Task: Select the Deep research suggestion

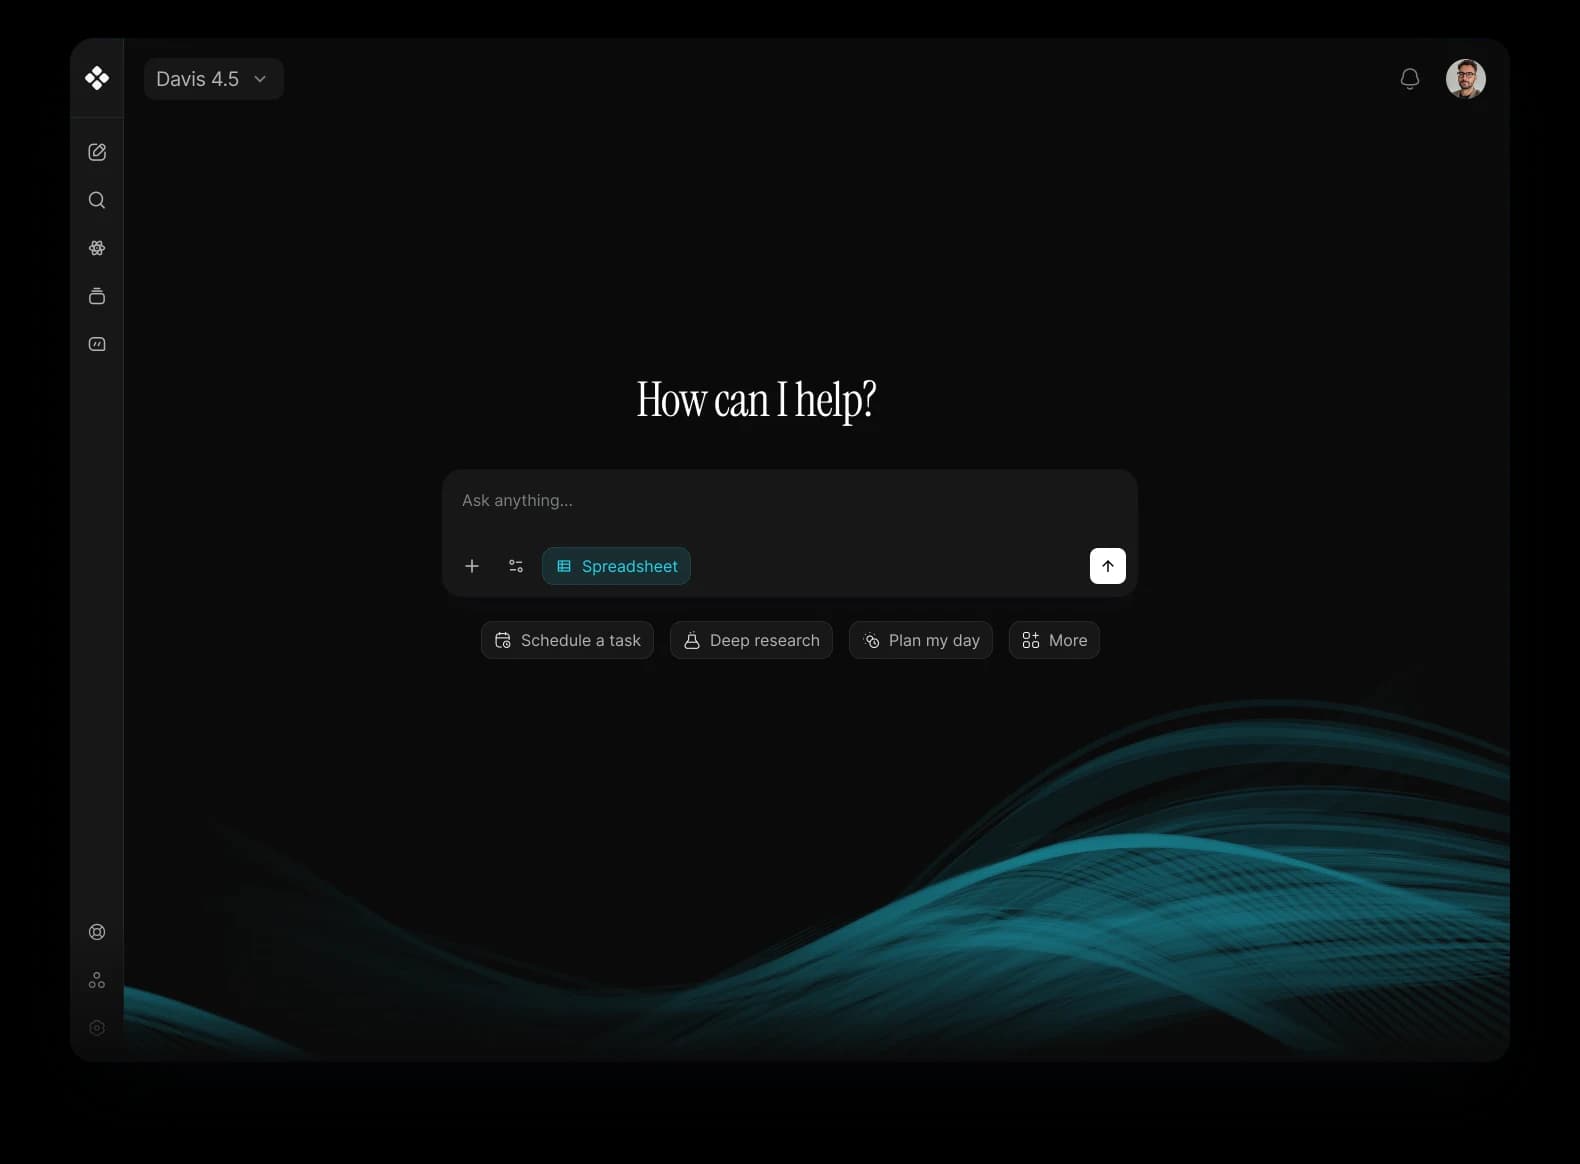Action: (751, 640)
